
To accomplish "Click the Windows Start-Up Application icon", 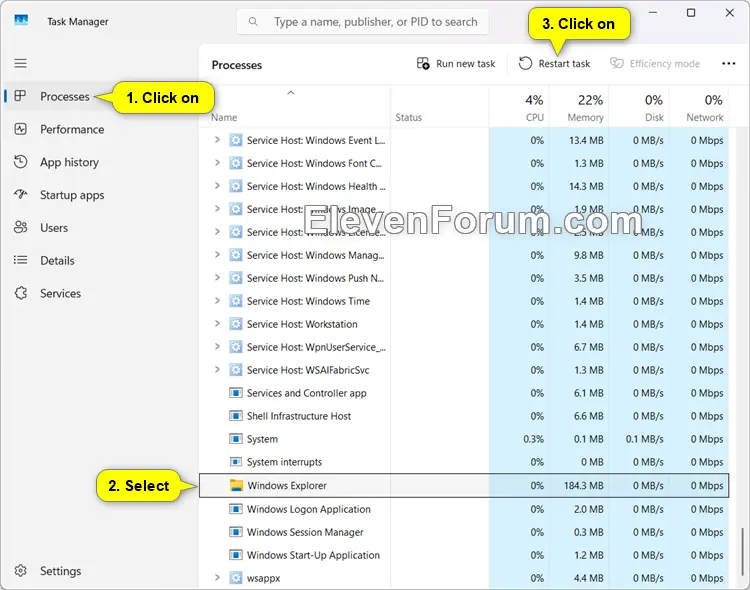I will (235, 555).
